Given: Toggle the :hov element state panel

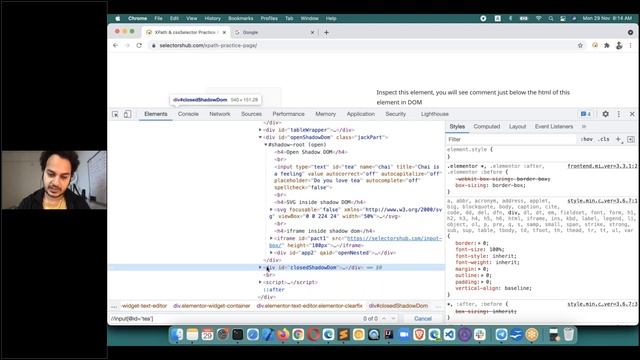Looking at the screenshot, I should point(587,139).
